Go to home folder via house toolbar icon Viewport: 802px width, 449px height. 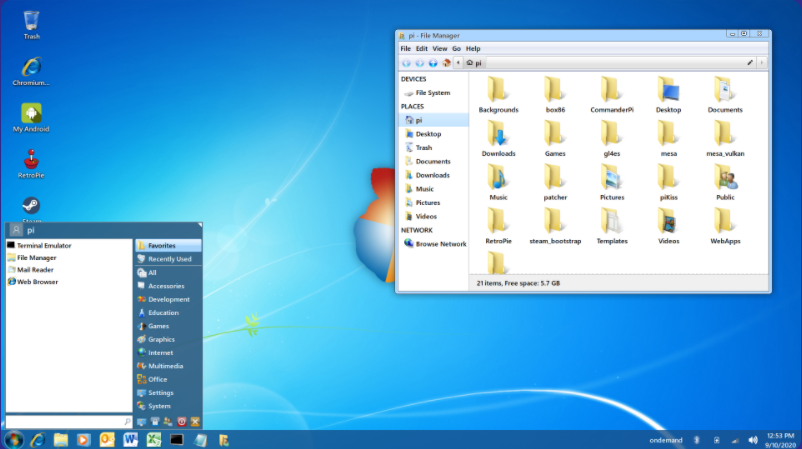445,62
